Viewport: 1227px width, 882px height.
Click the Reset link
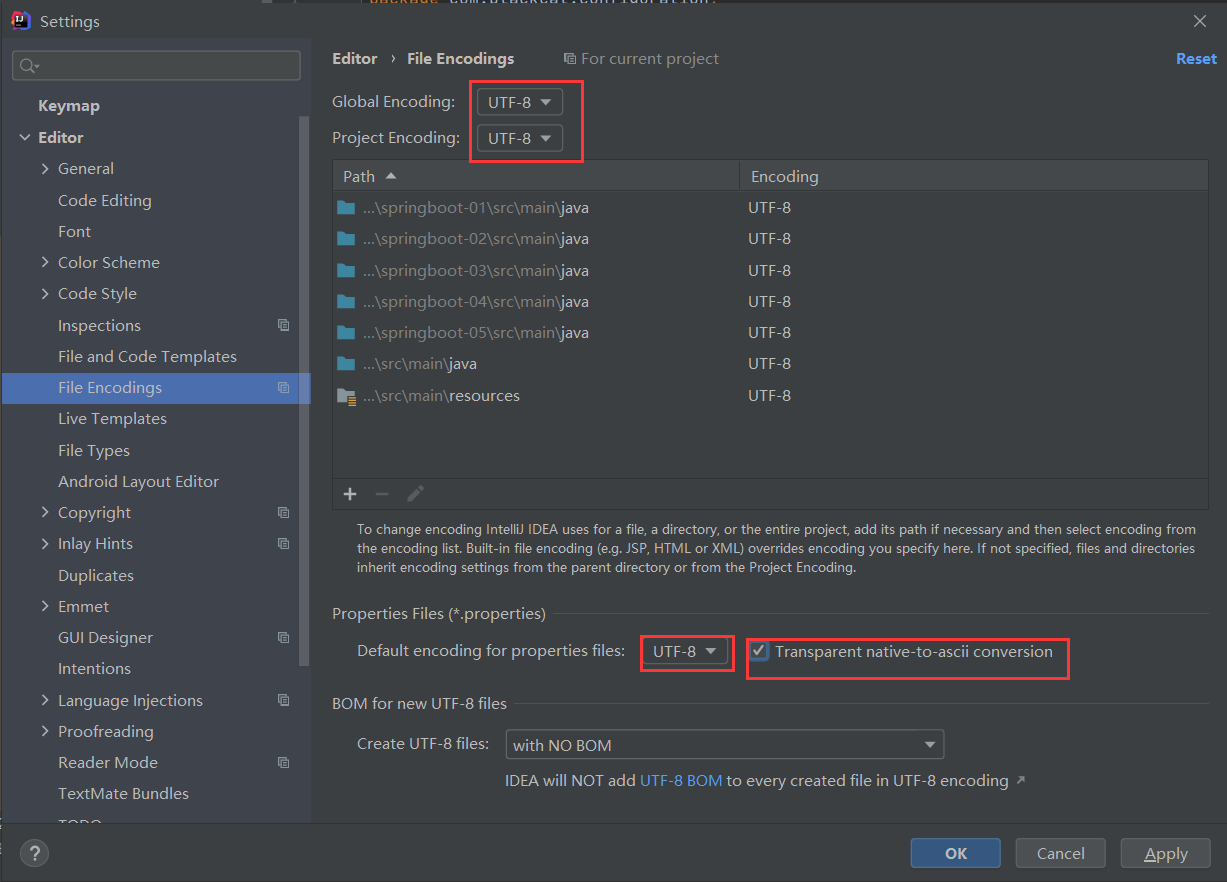click(1196, 59)
